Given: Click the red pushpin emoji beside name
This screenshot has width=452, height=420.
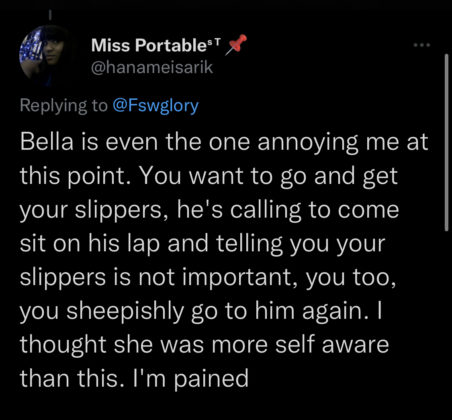Looking at the screenshot, I should tap(236, 45).
